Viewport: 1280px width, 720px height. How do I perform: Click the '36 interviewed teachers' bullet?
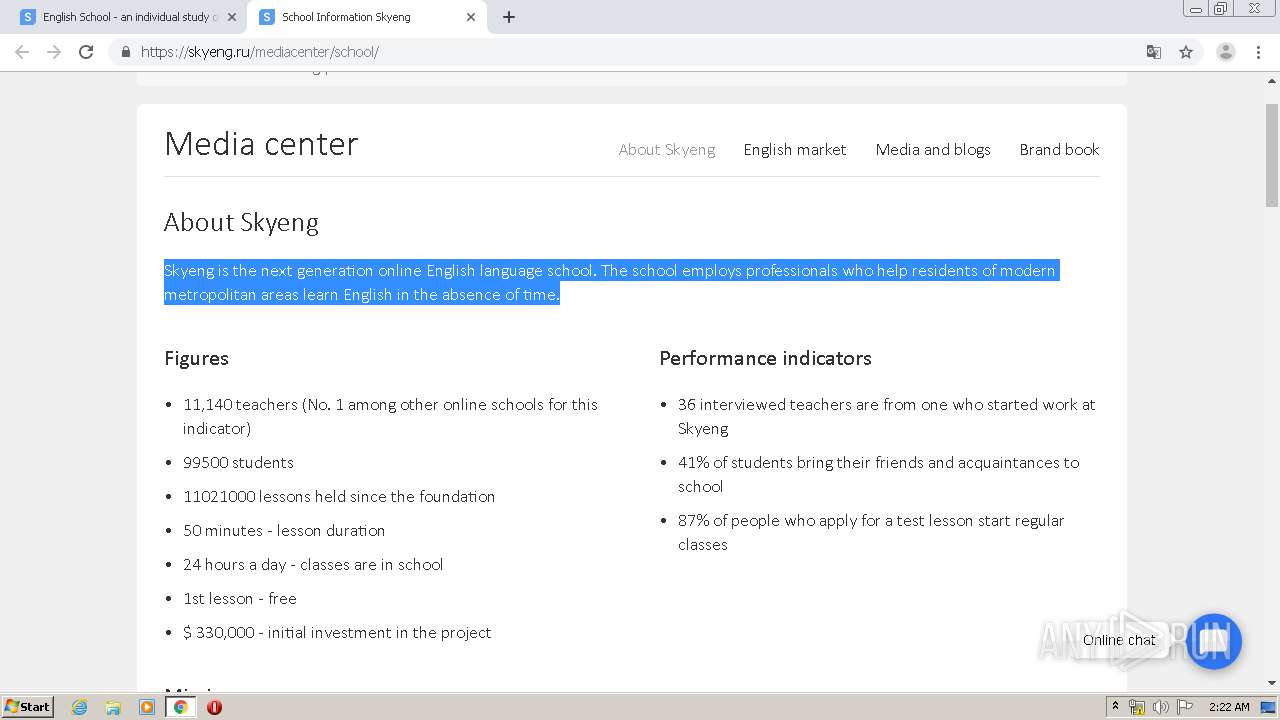pos(886,417)
